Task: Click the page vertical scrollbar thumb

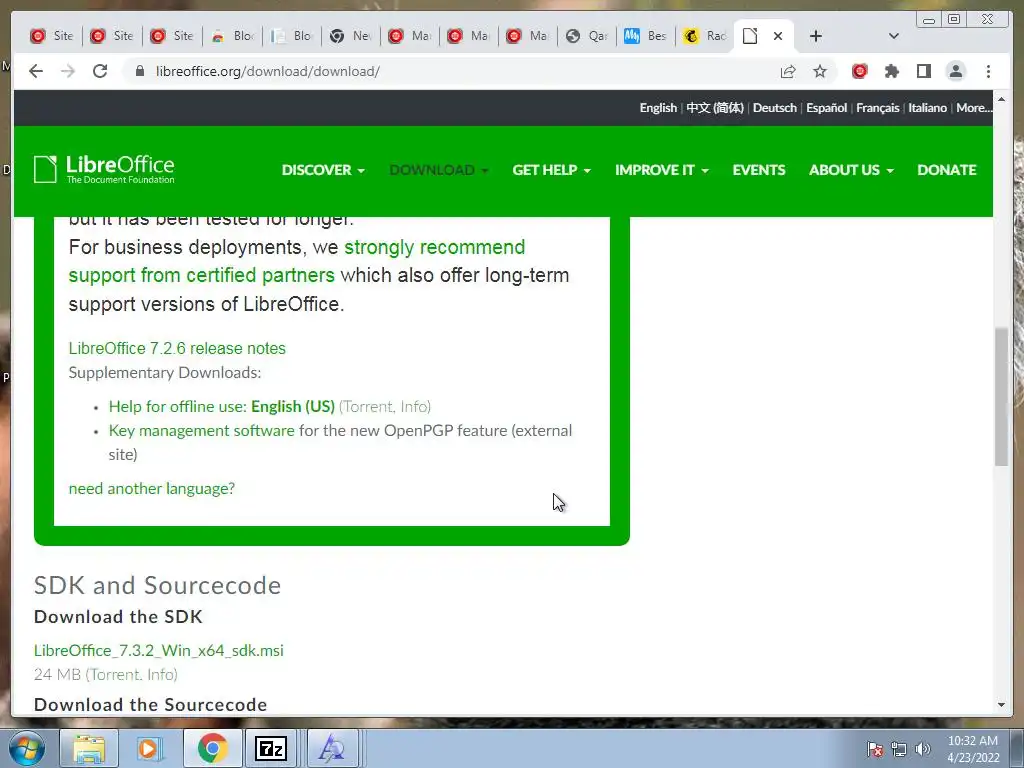Action: tap(1002, 396)
